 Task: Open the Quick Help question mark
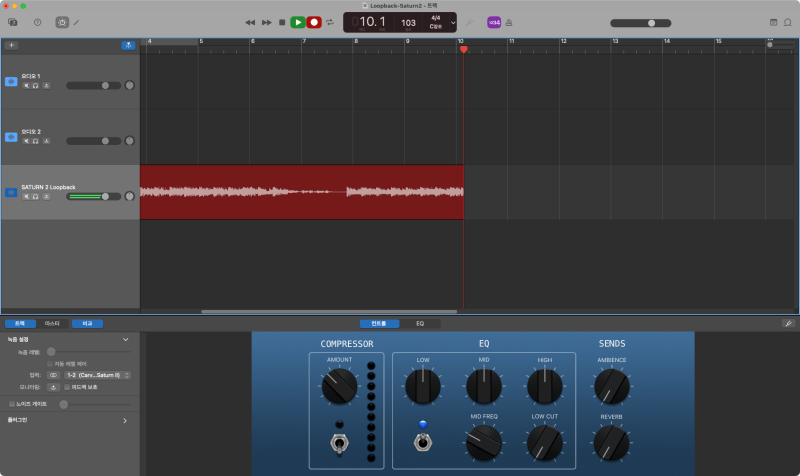pos(37,22)
